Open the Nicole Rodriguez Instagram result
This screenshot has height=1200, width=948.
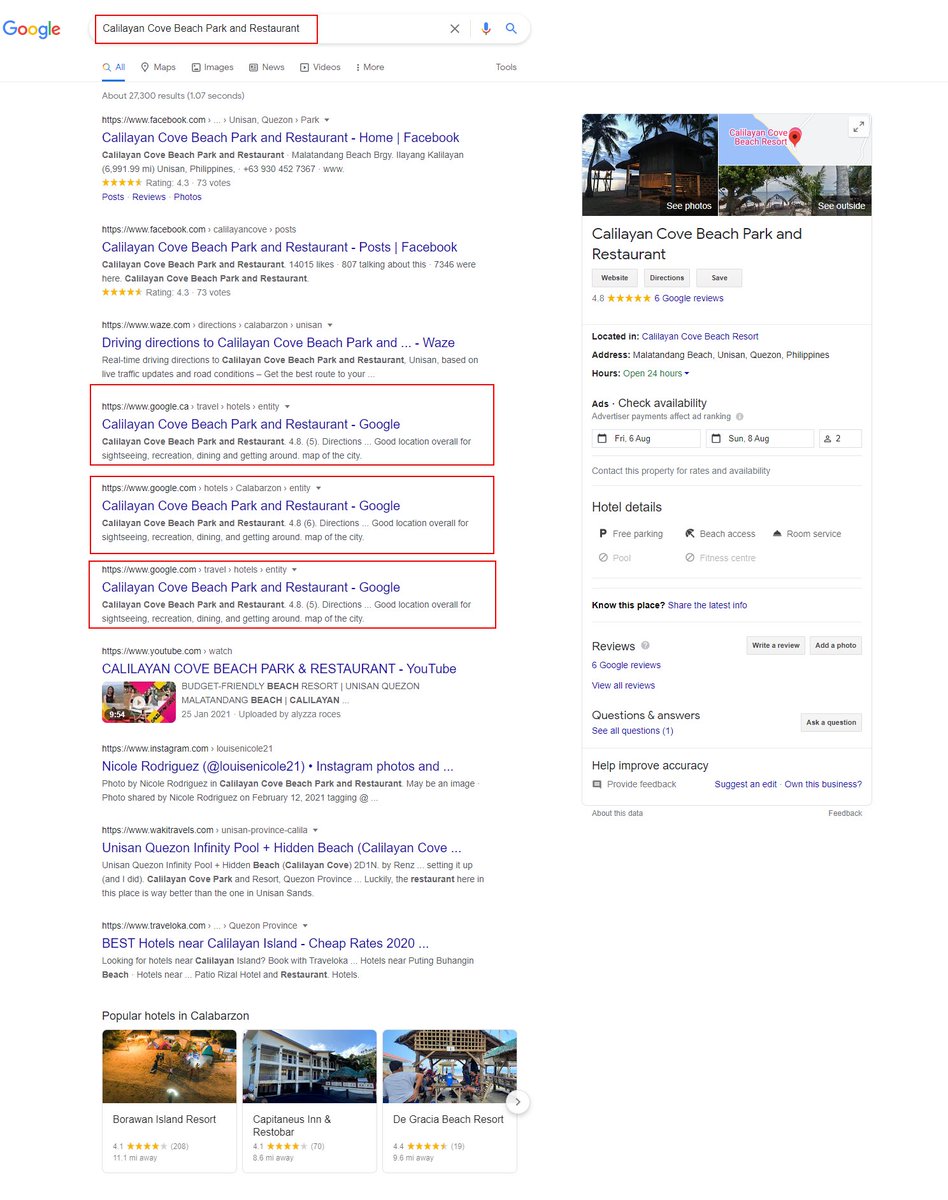click(278, 766)
